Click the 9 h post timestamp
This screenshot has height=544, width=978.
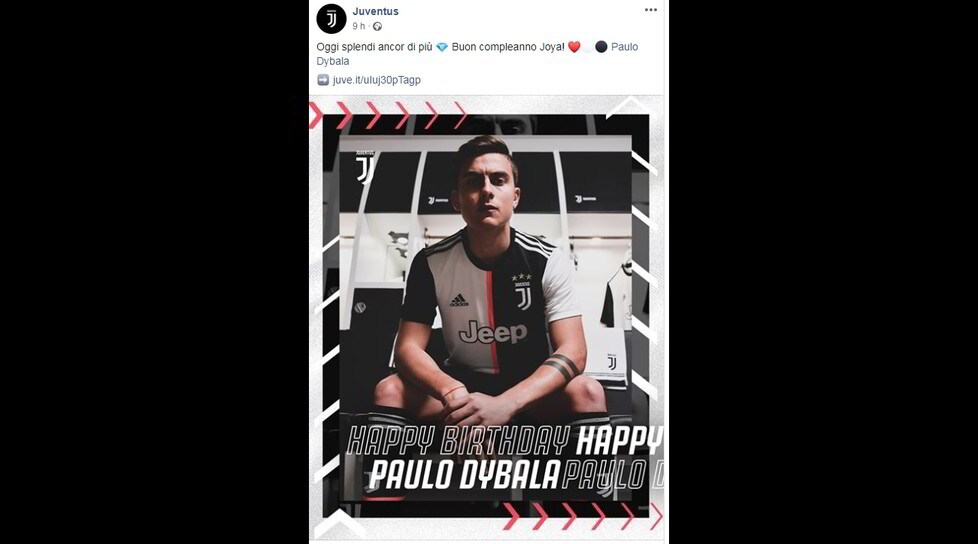tap(358, 26)
